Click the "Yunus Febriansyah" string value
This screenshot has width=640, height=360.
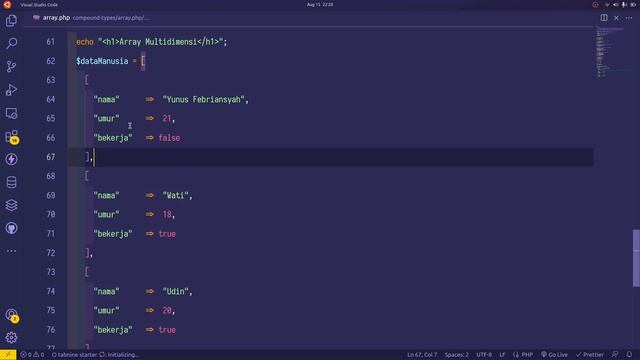(203, 99)
